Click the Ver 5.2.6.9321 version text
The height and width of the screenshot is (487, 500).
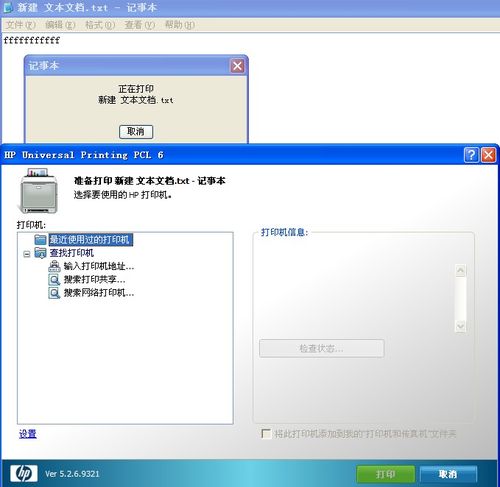coord(72,474)
